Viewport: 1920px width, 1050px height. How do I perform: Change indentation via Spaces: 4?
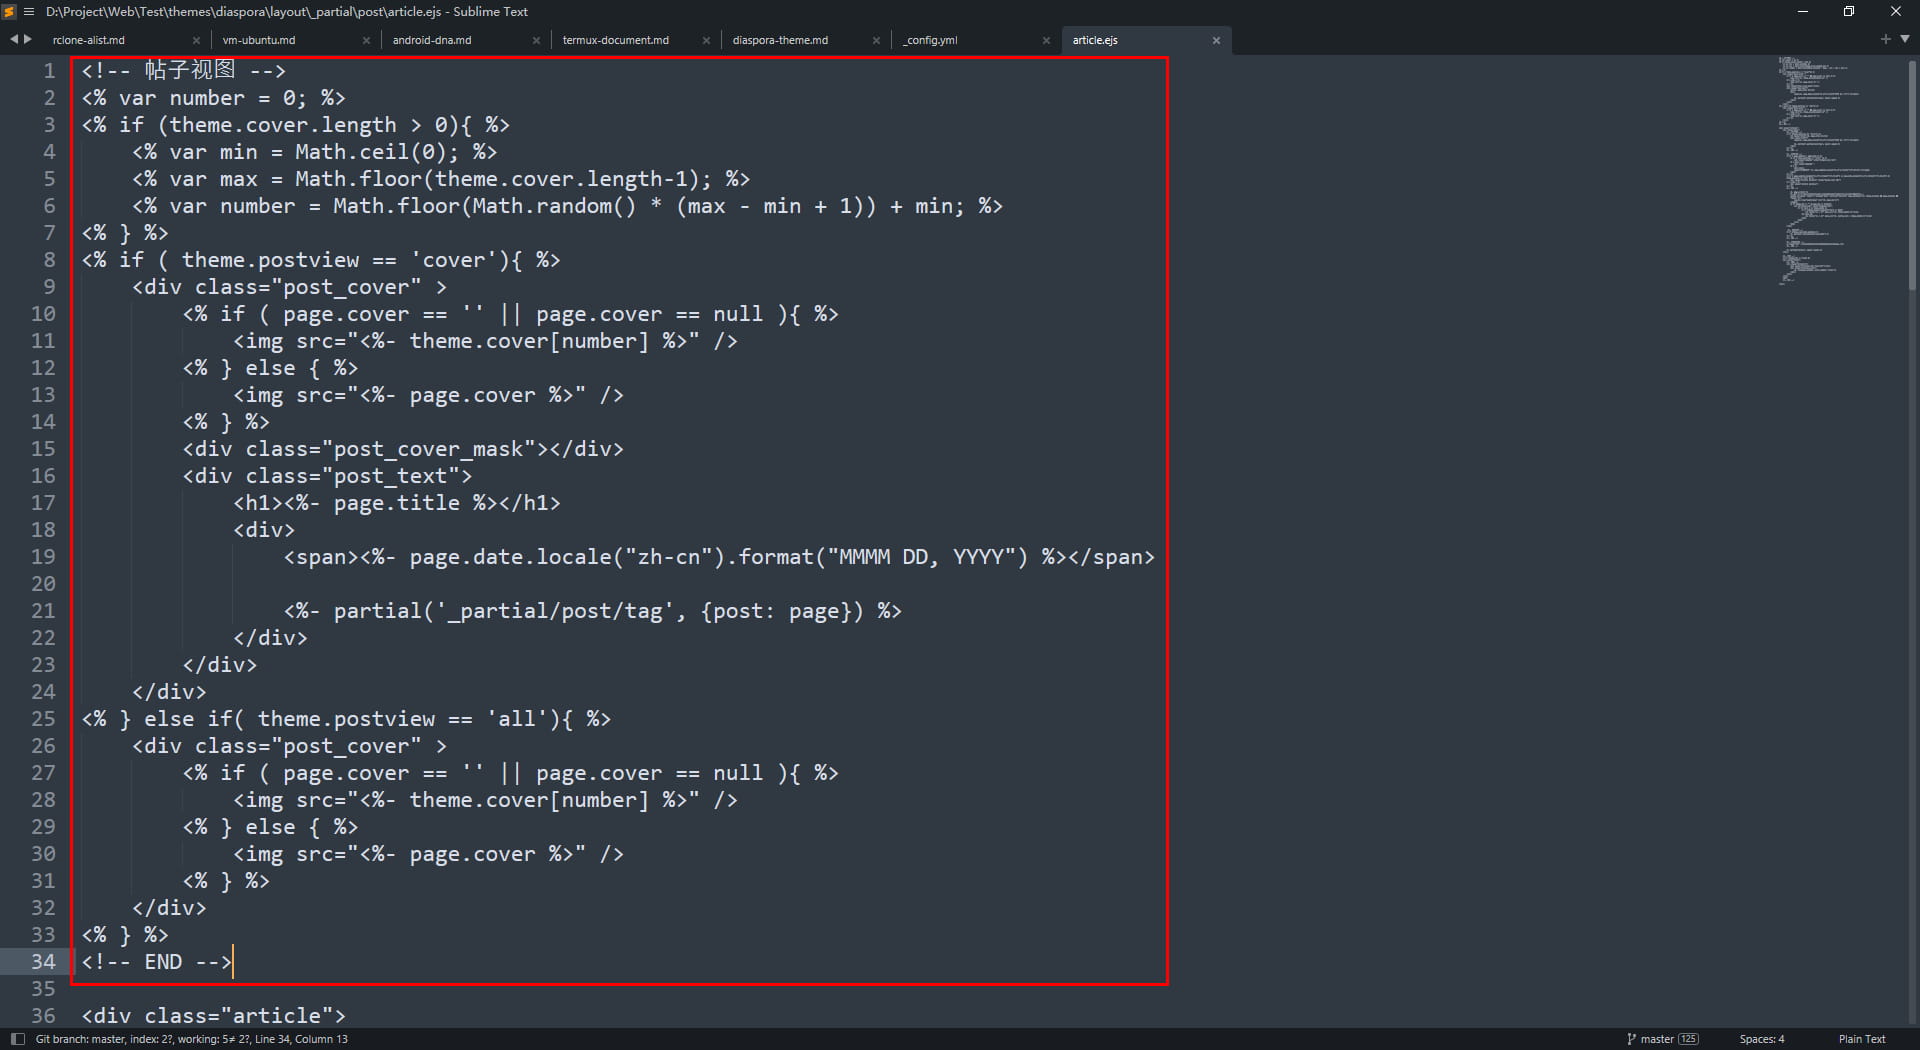[1761, 1039]
